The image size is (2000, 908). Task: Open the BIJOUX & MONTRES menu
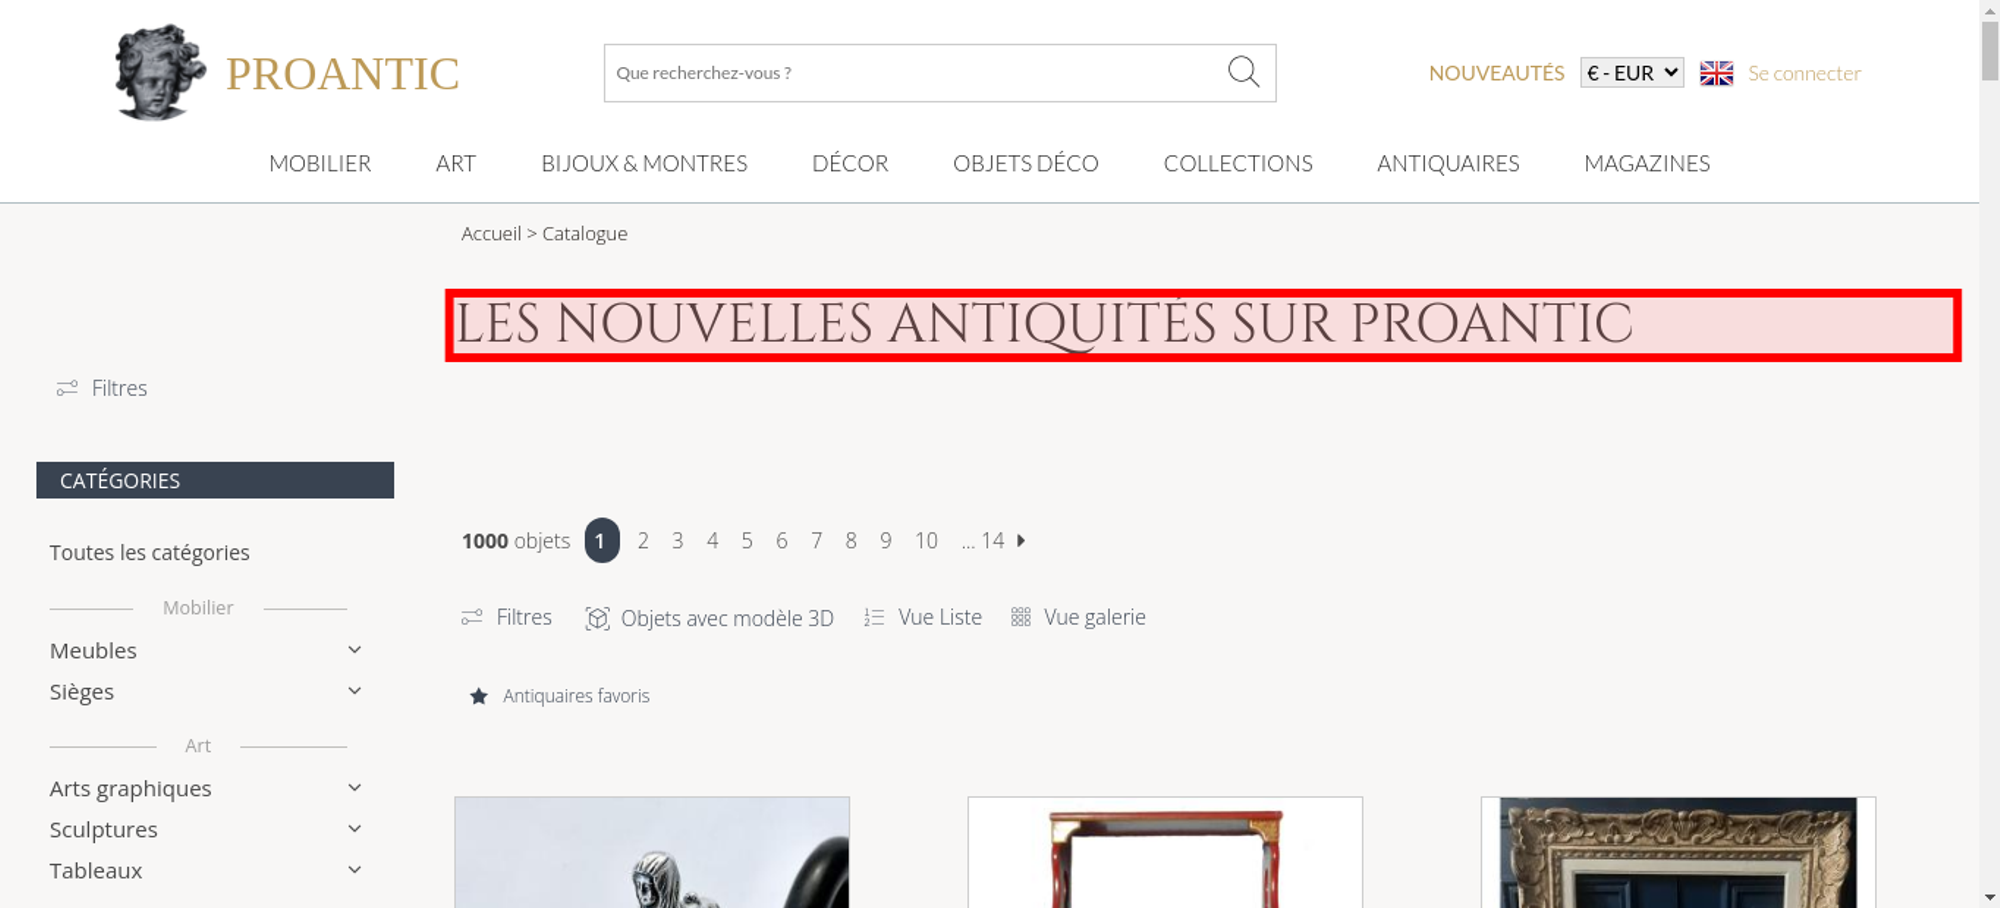(x=644, y=163)
